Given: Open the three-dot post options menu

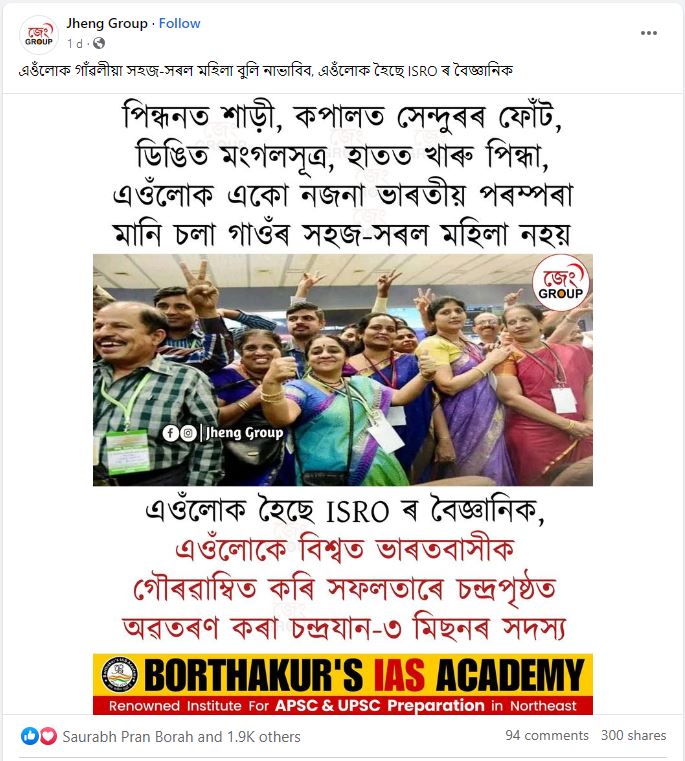Looking at the screenshot, I should (x=649, y=33).
